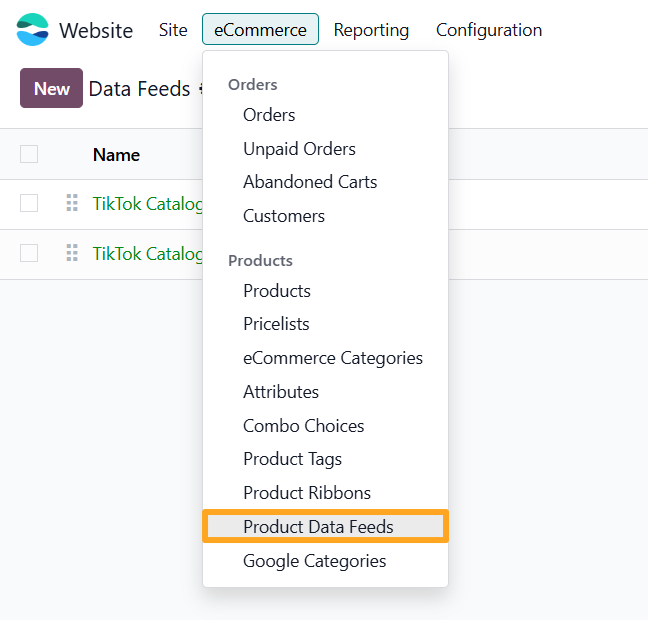Toggle the select-all checkbox in header
The image size is (648, 620).
pos(29,154)
